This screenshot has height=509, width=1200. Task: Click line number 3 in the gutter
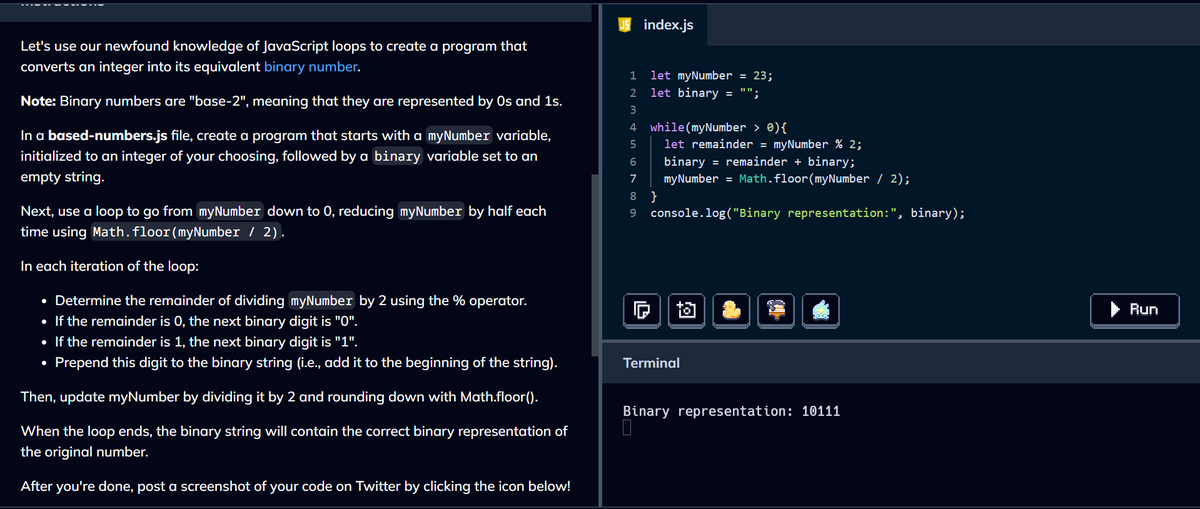click(633, 110)
